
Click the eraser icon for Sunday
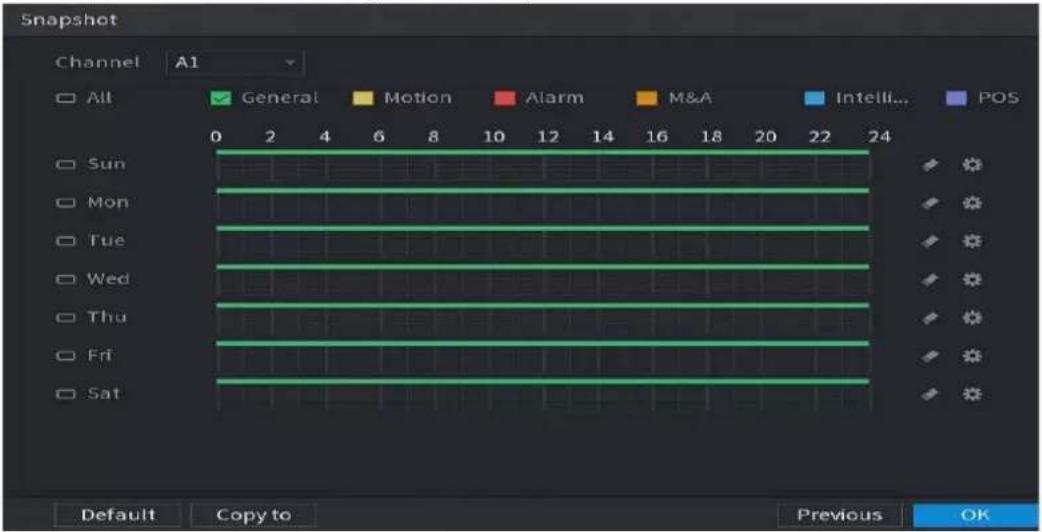pyautogui.click(x=930, y=164)
